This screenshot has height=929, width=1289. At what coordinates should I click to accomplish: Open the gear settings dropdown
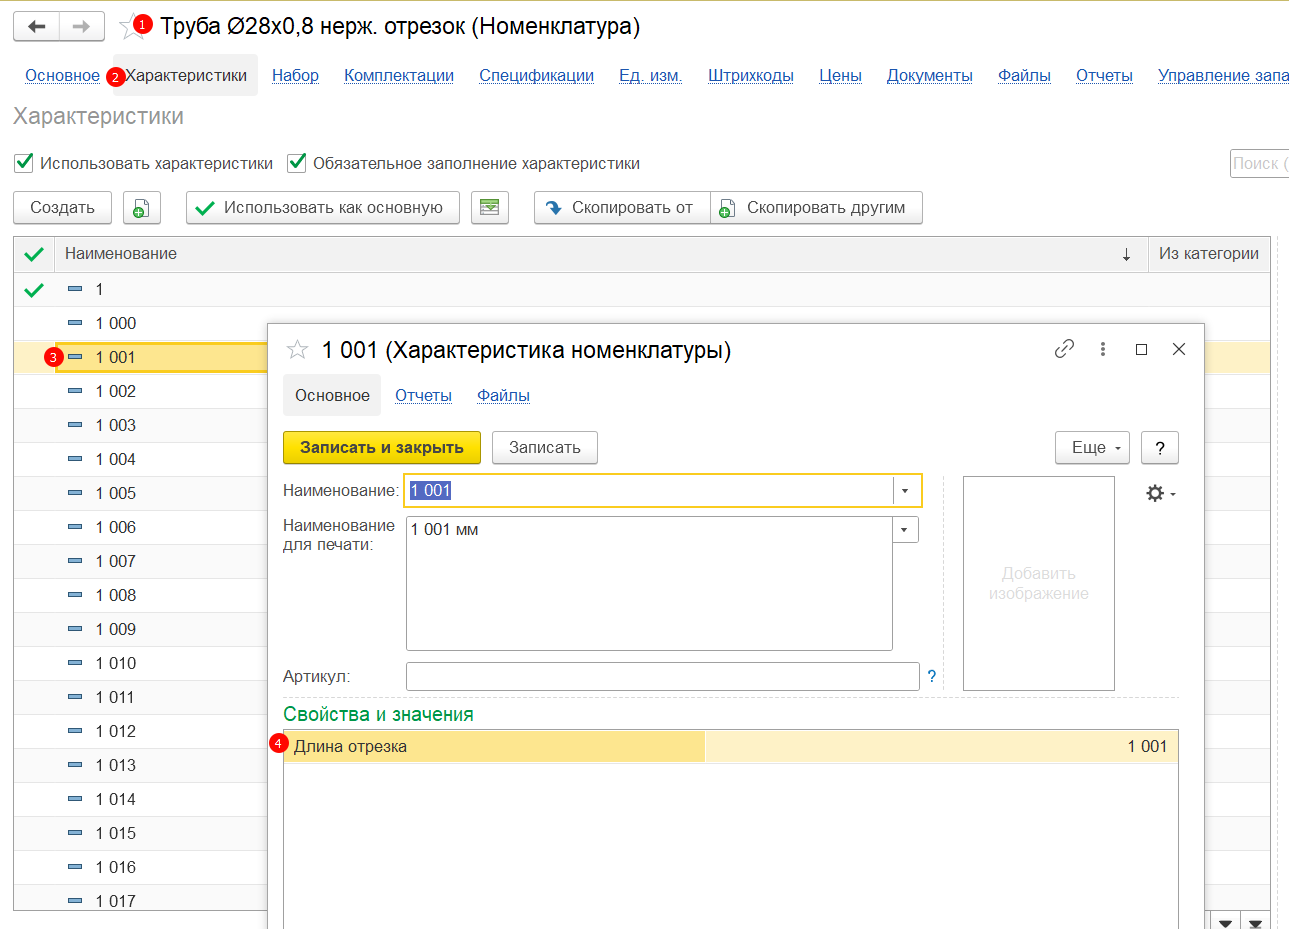[1160, 494]
